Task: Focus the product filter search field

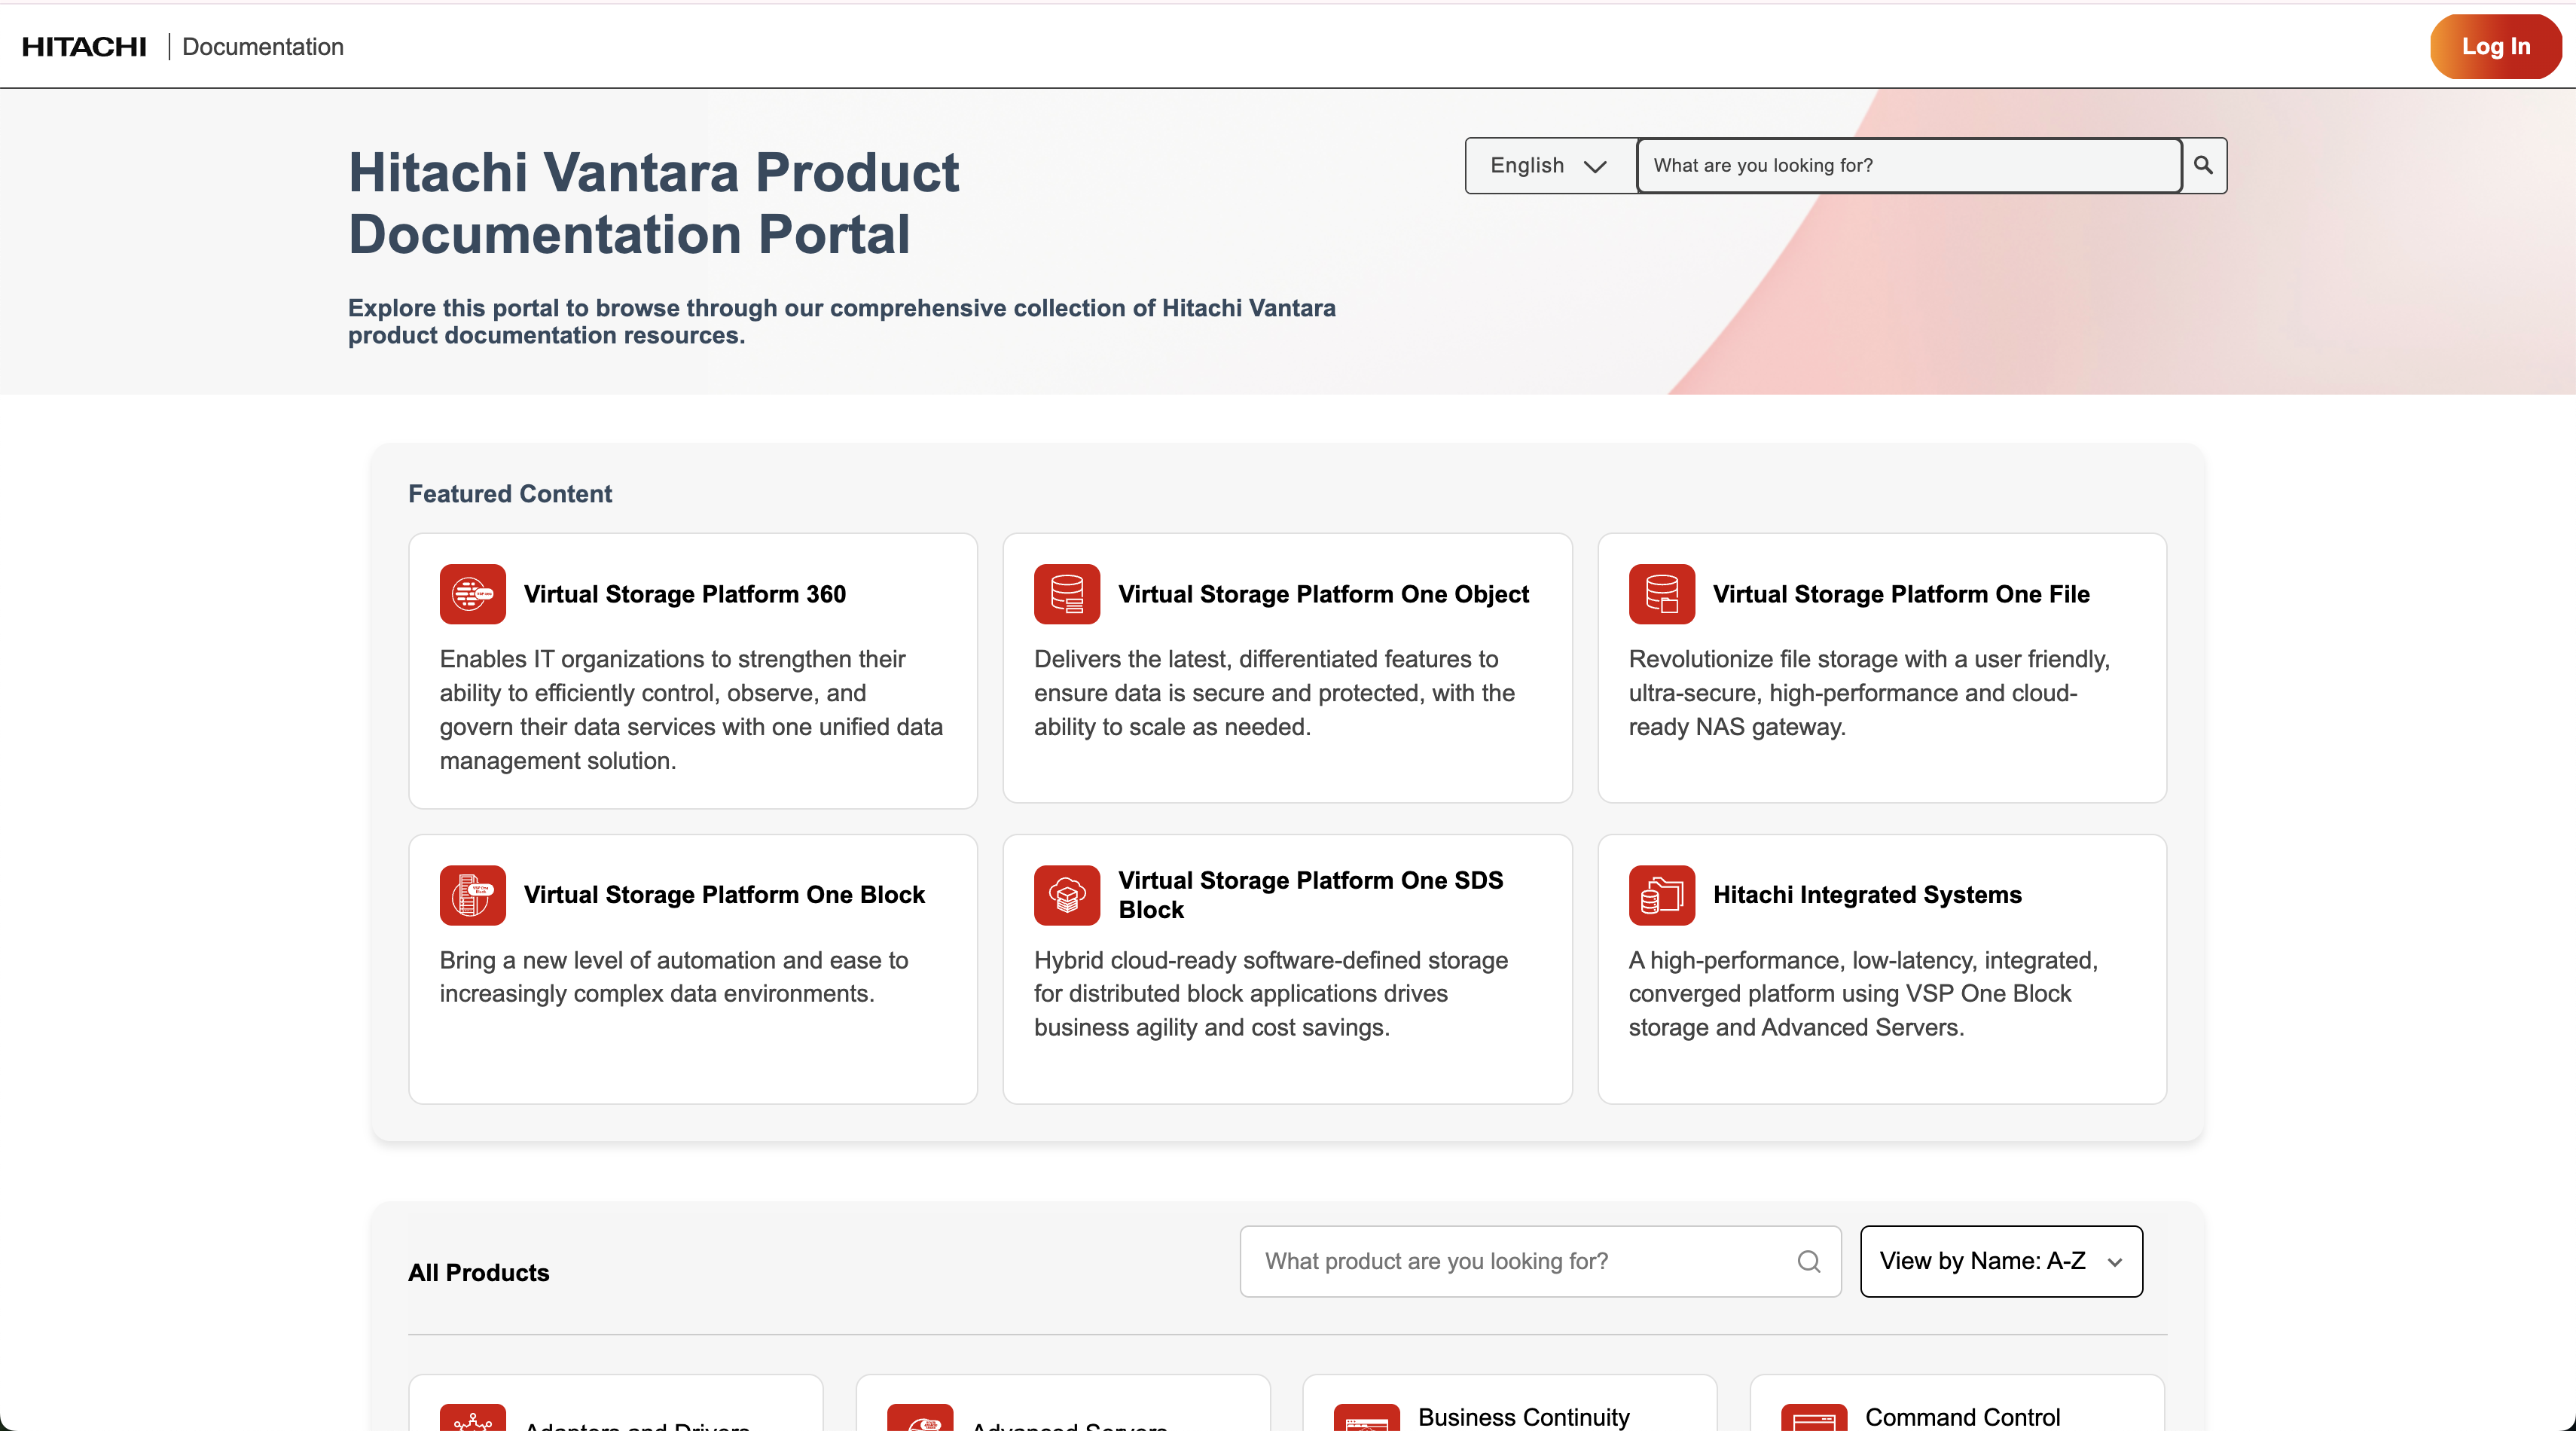Action: [1520, 1261]
